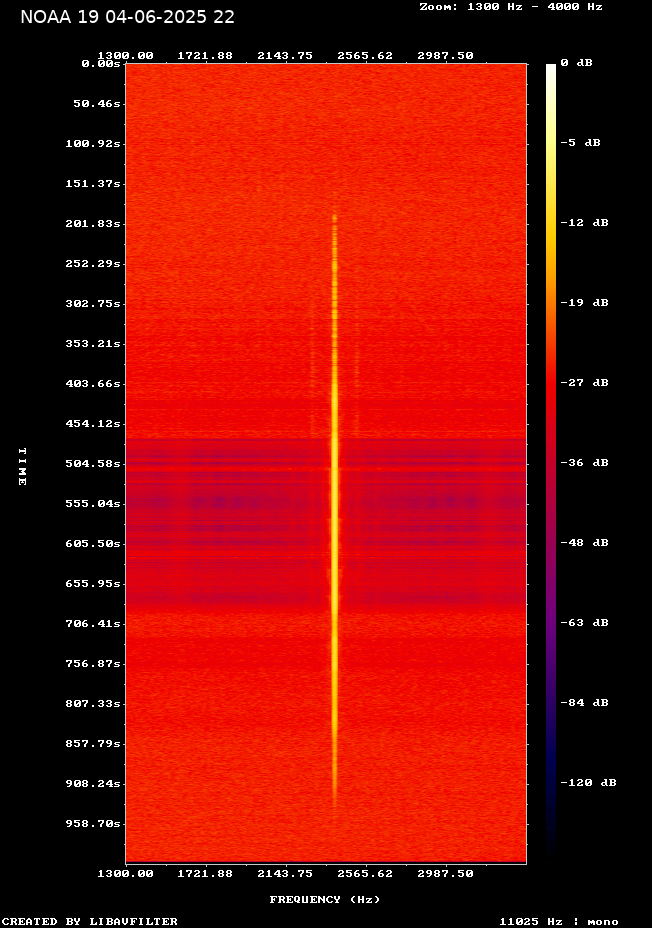Click the "807.33s" time label
Image resolution: width=652 pixels, height=928 pixels.
(x=93, y=703)
